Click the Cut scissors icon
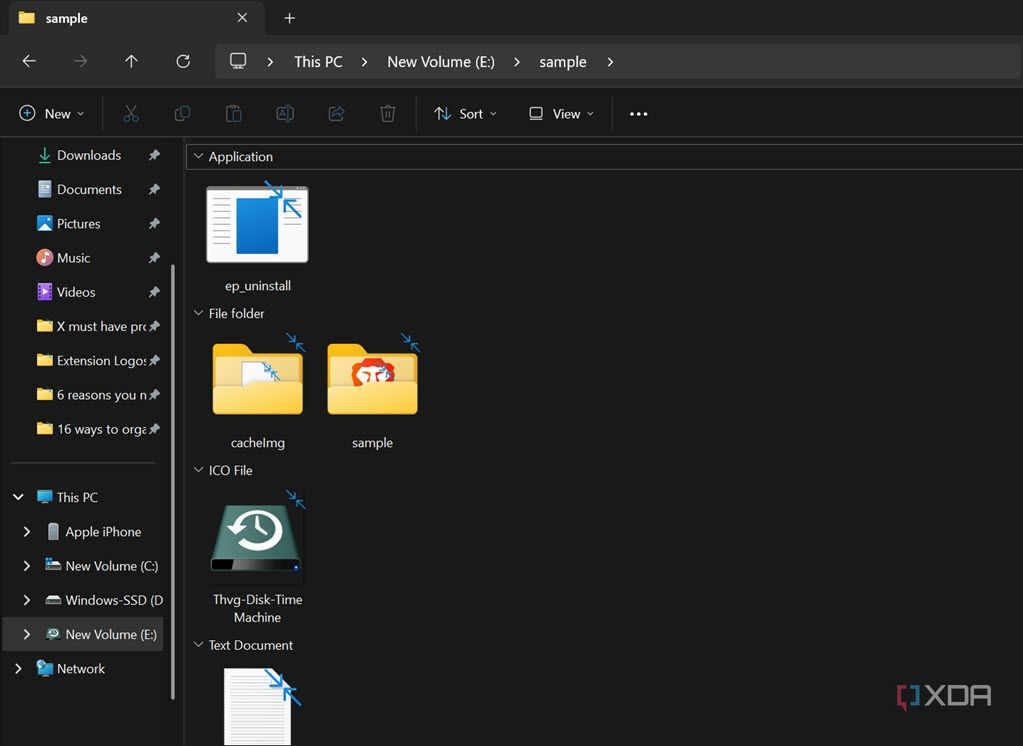This screenshot has width=1023, height=746. 131,114
